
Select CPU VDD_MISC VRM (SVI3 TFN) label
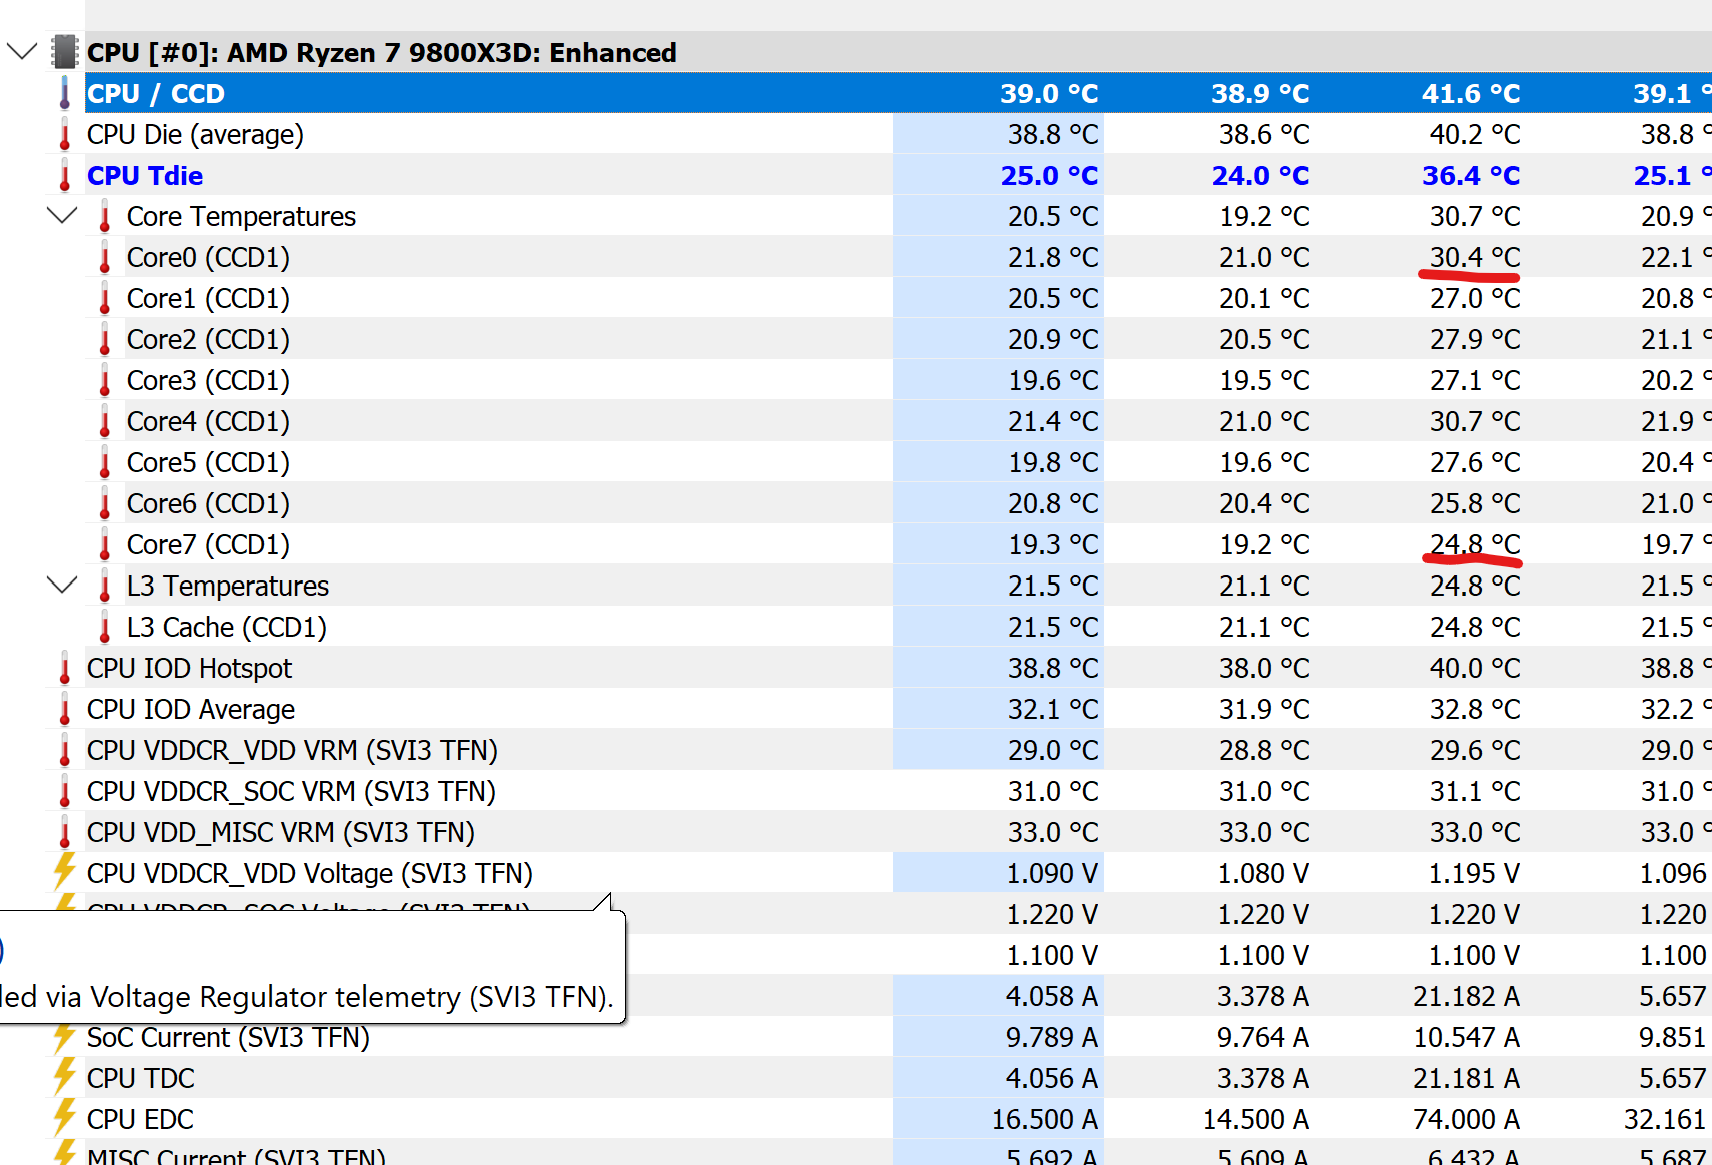point(281,832)
